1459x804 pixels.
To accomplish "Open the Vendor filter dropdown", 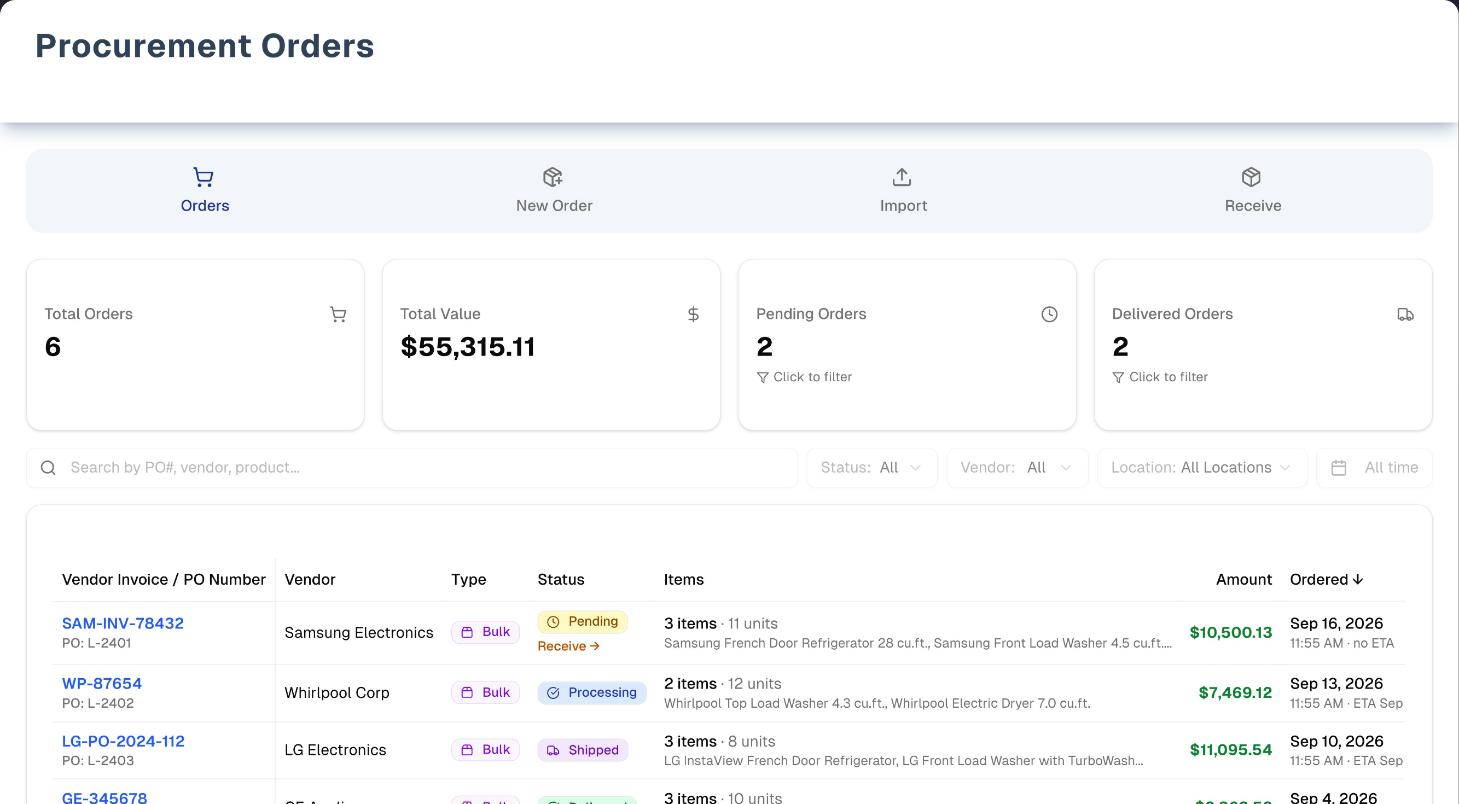I will (1017, 468).
